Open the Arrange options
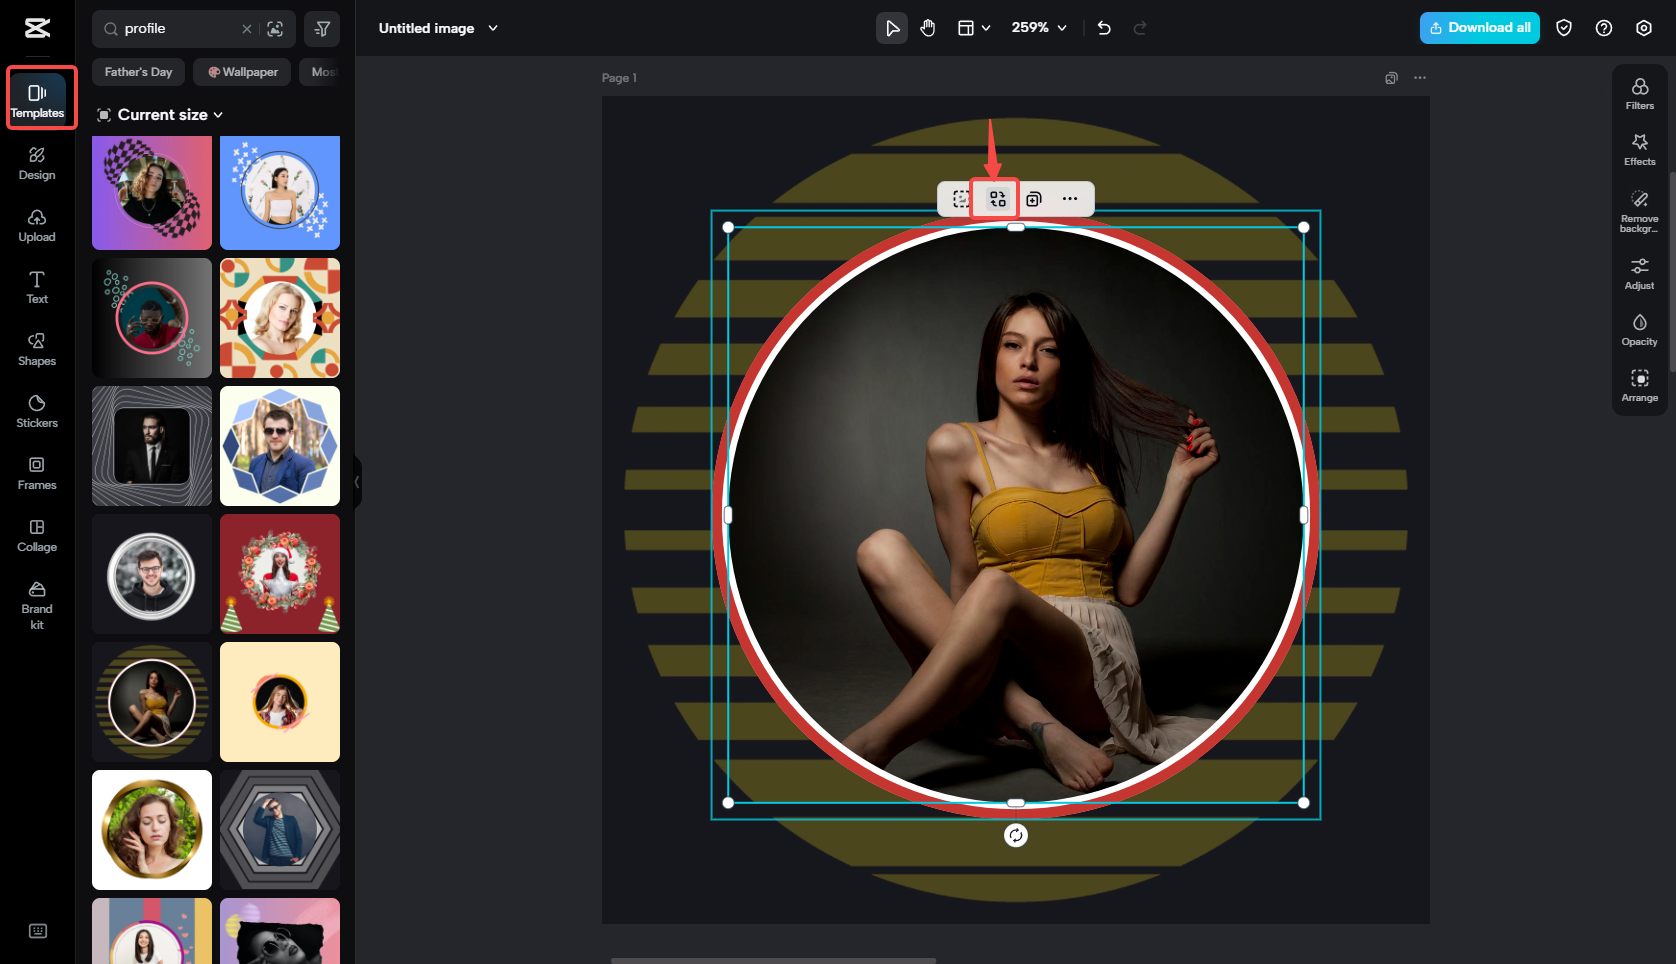1676x964 pixels. coord(1639,385)
